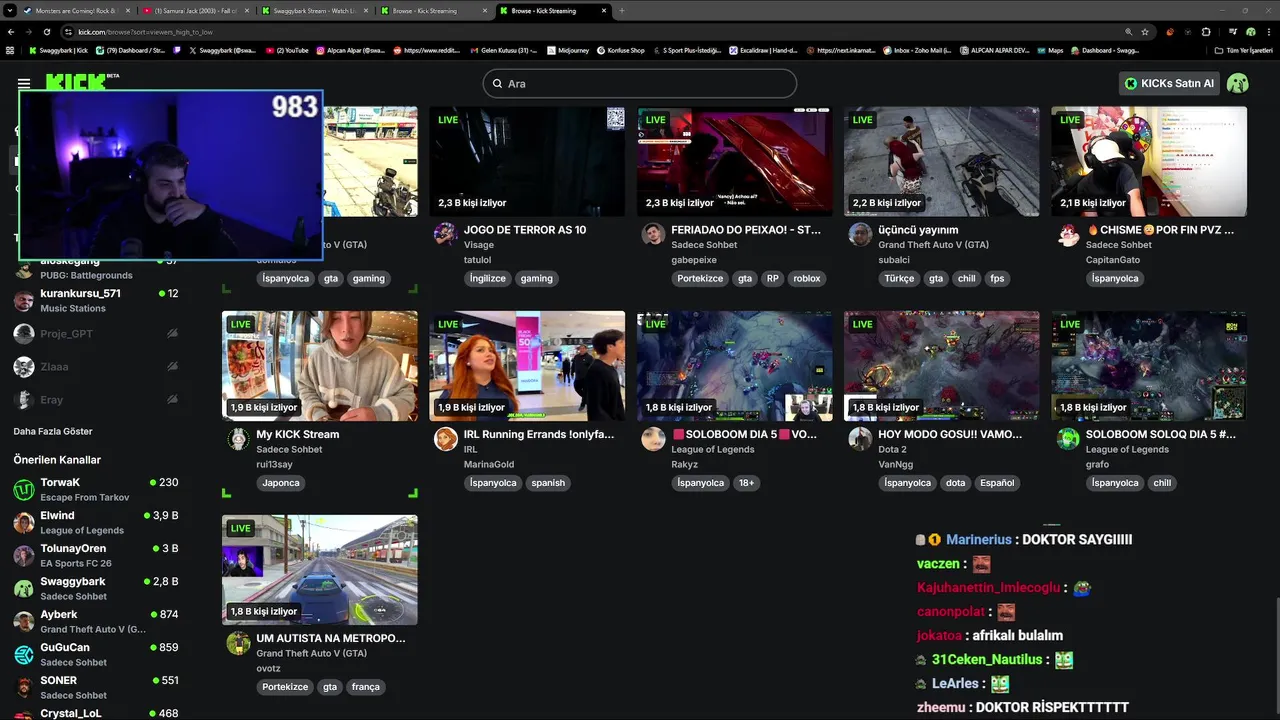Open the YouTube bookmark
The height and width of the screenshot is (720, 1280).
(x=287, y=50)
